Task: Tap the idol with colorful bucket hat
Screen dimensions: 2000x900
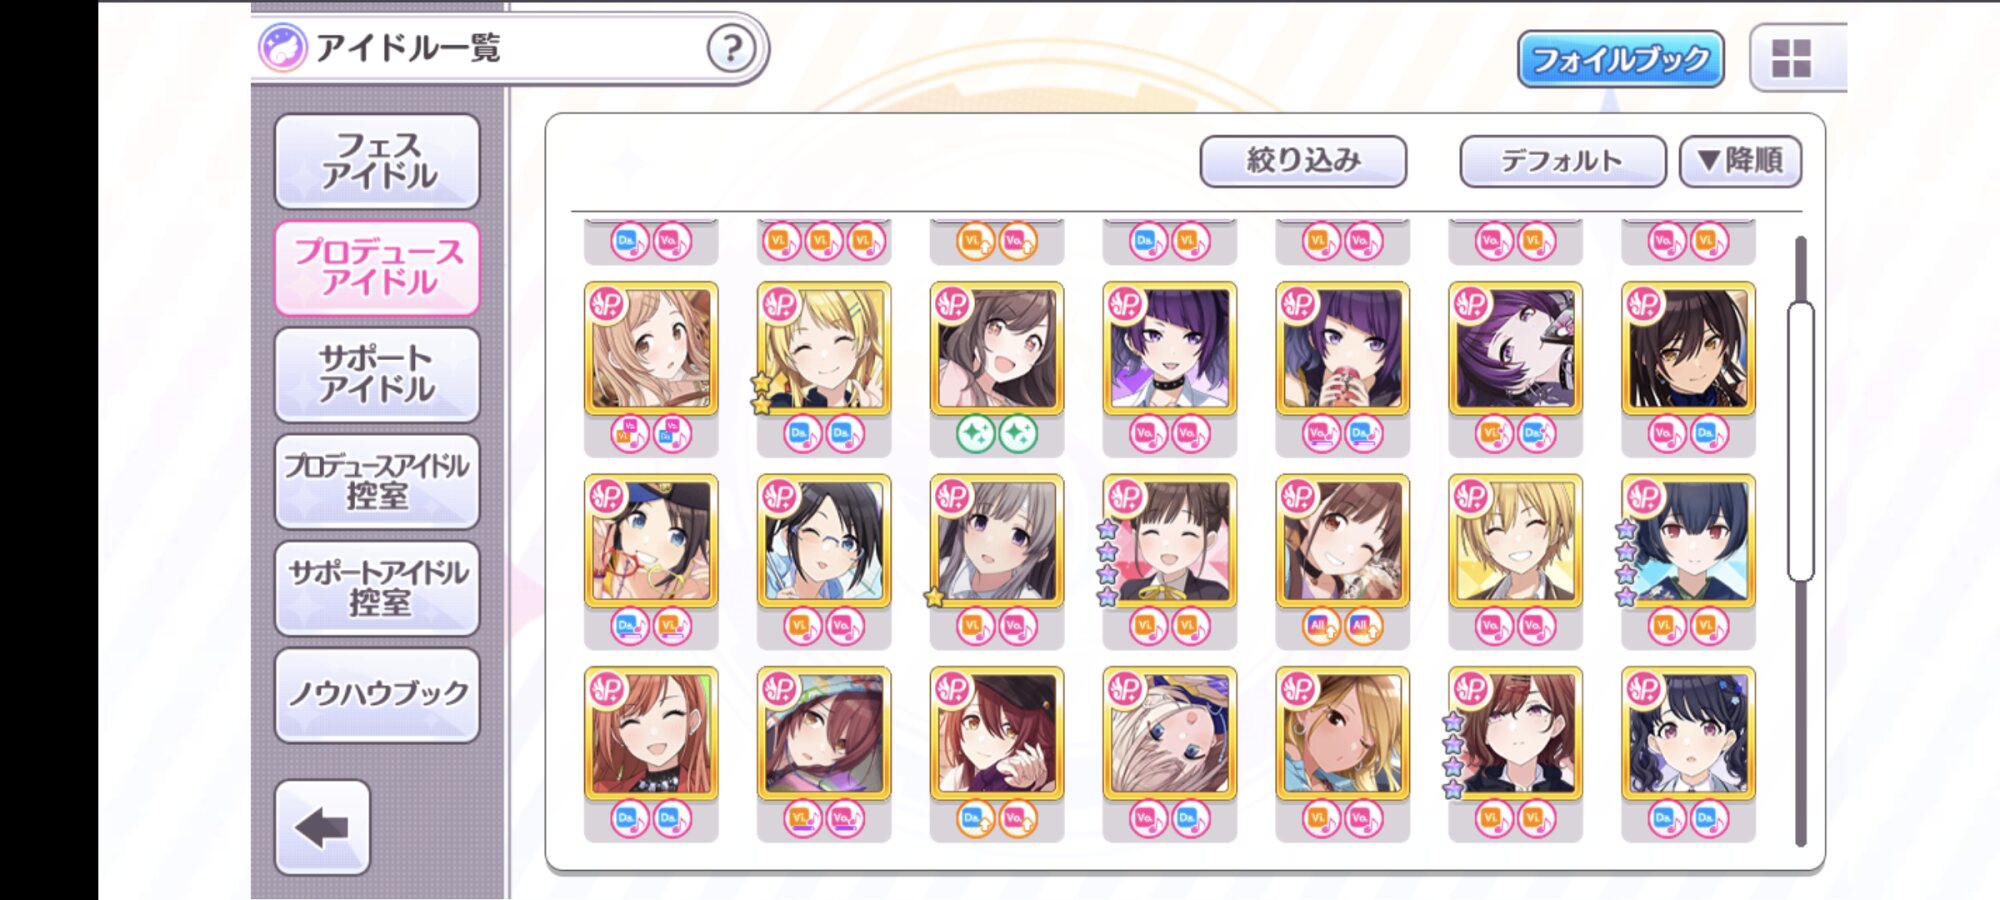Action: [x=823, y=734]
